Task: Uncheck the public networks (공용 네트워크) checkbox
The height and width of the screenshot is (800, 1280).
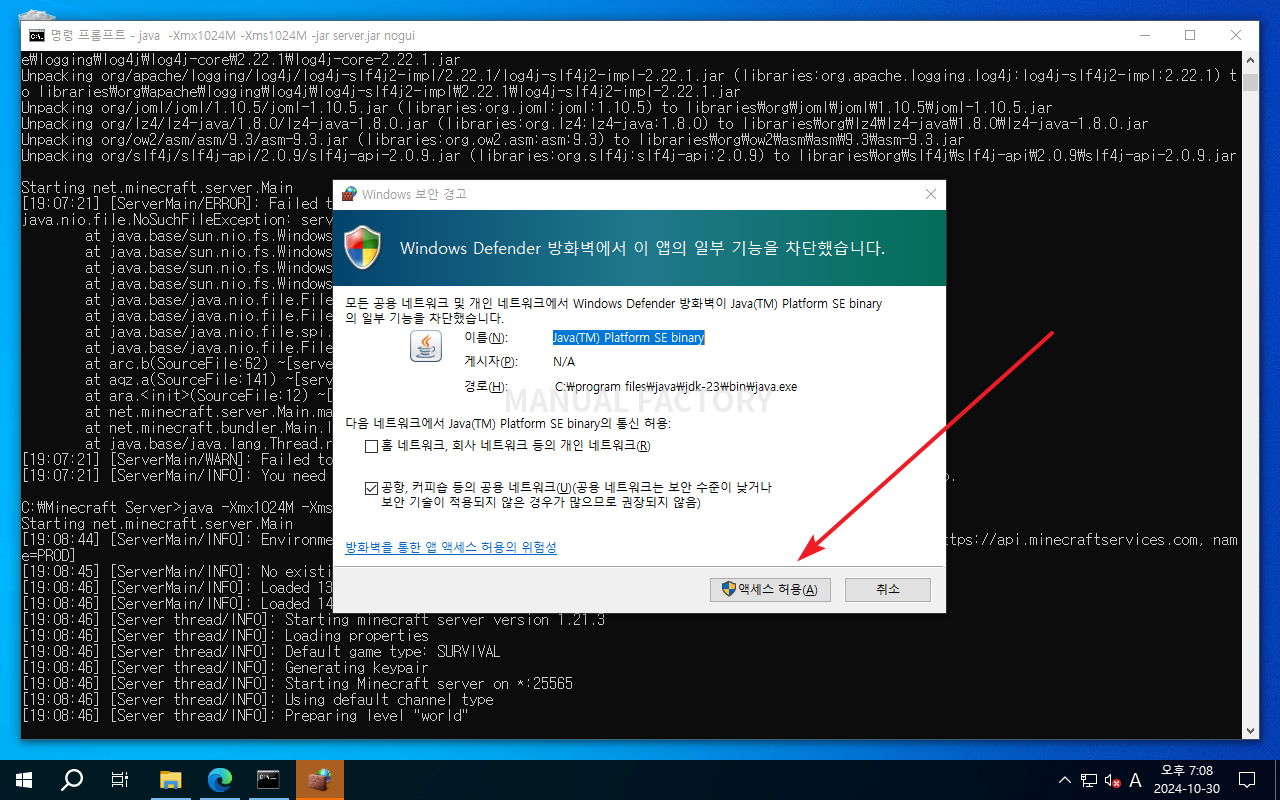Action: (x=372, y=487)
